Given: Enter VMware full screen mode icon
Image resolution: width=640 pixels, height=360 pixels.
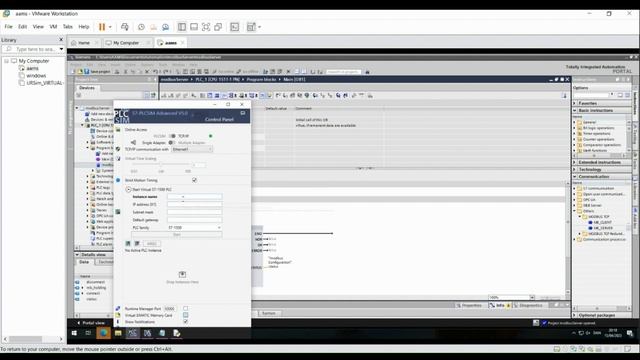Looking at the screenshot, I should (x=206, y=27).
